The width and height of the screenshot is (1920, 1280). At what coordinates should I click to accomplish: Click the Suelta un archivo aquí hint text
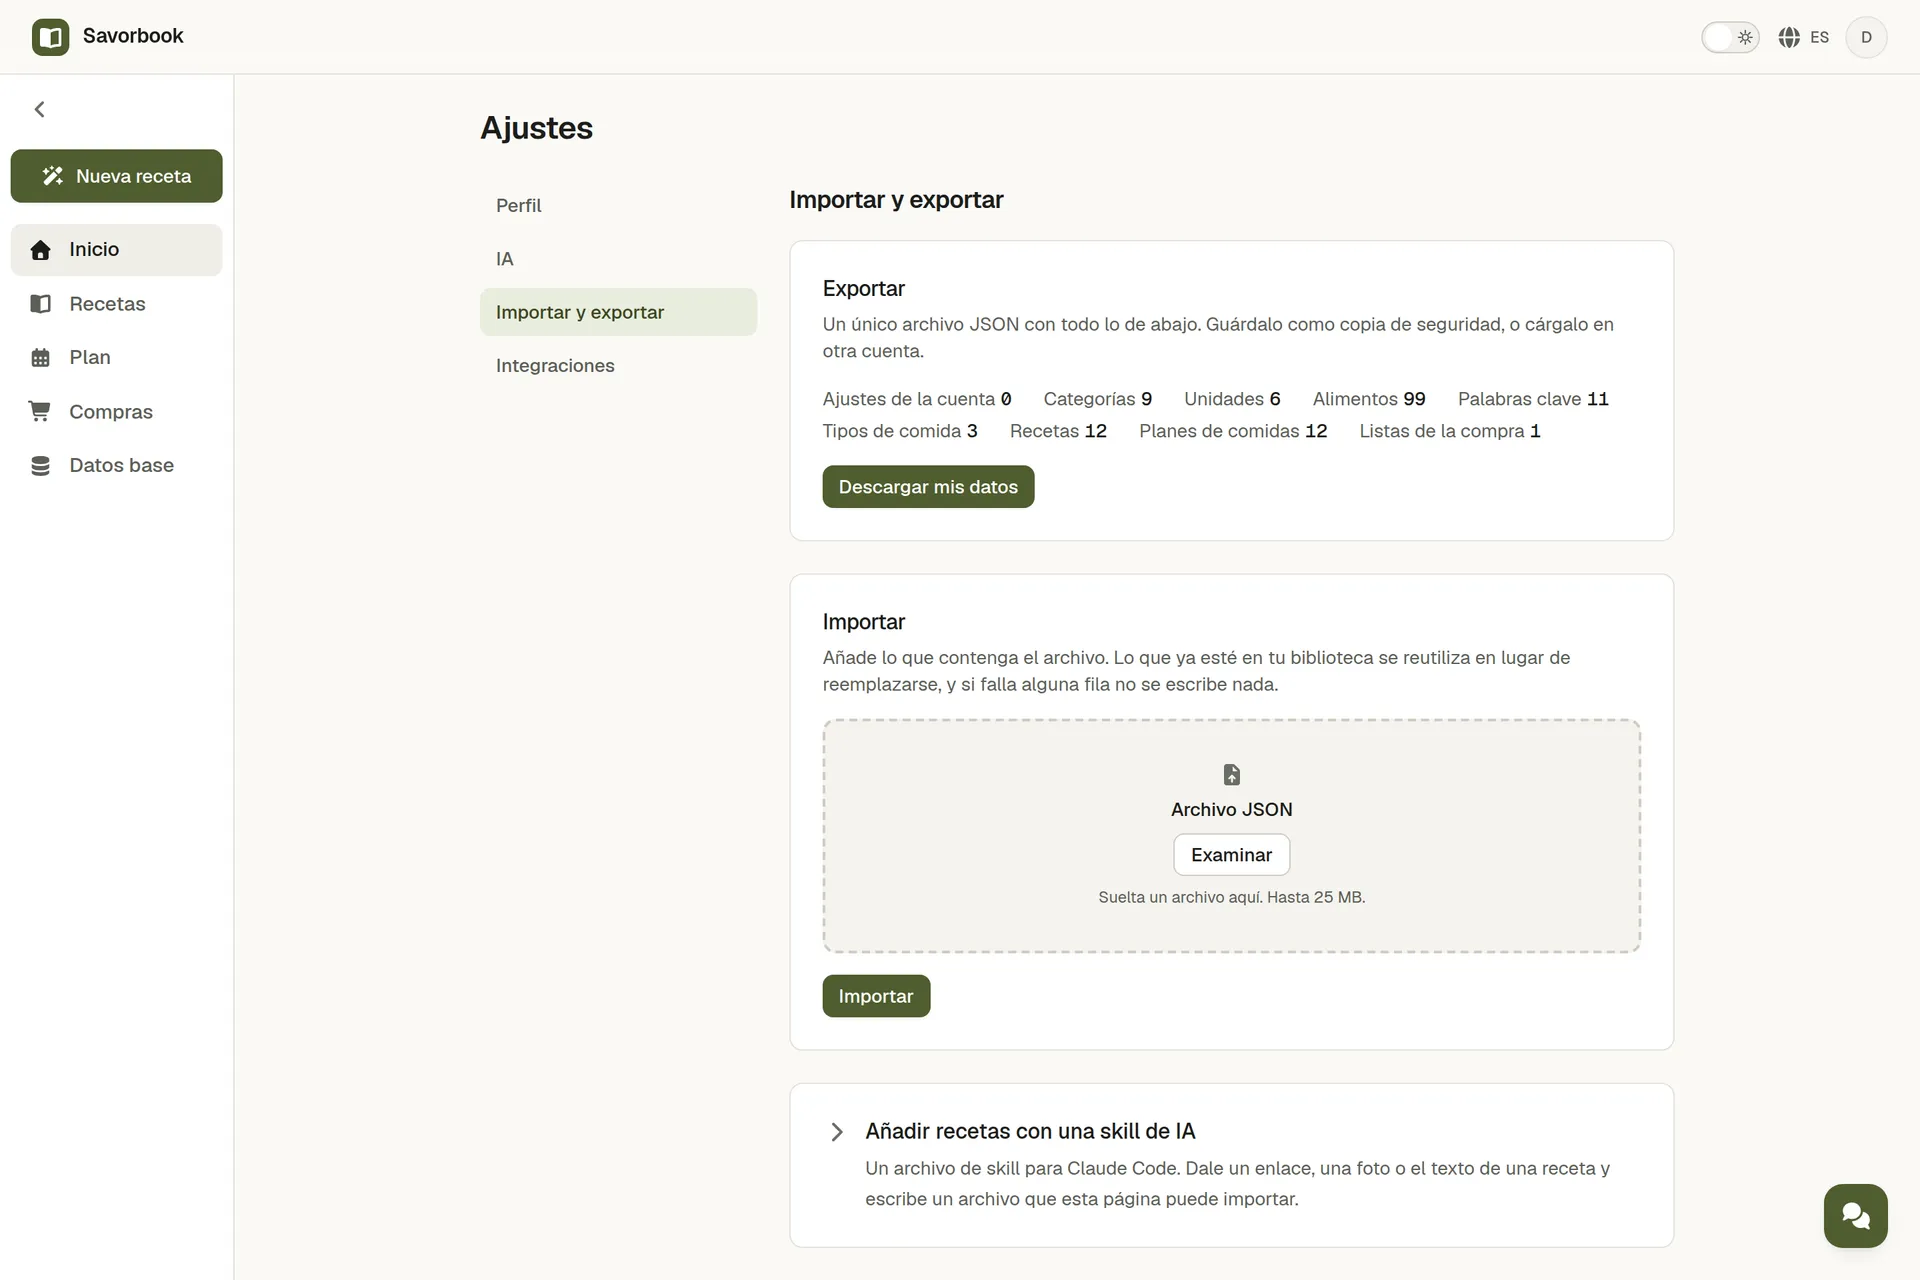[1231, 897]
